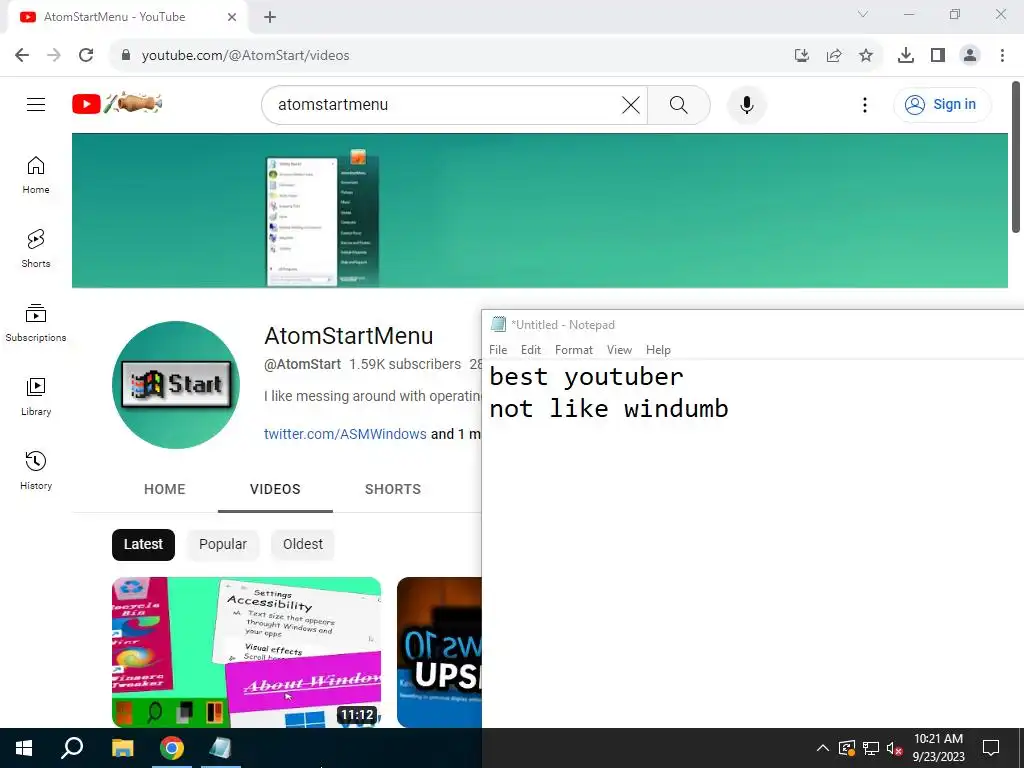Click the YouTube logo
The width and height of the screenshot is (1024, 768).
click(117, 103)
